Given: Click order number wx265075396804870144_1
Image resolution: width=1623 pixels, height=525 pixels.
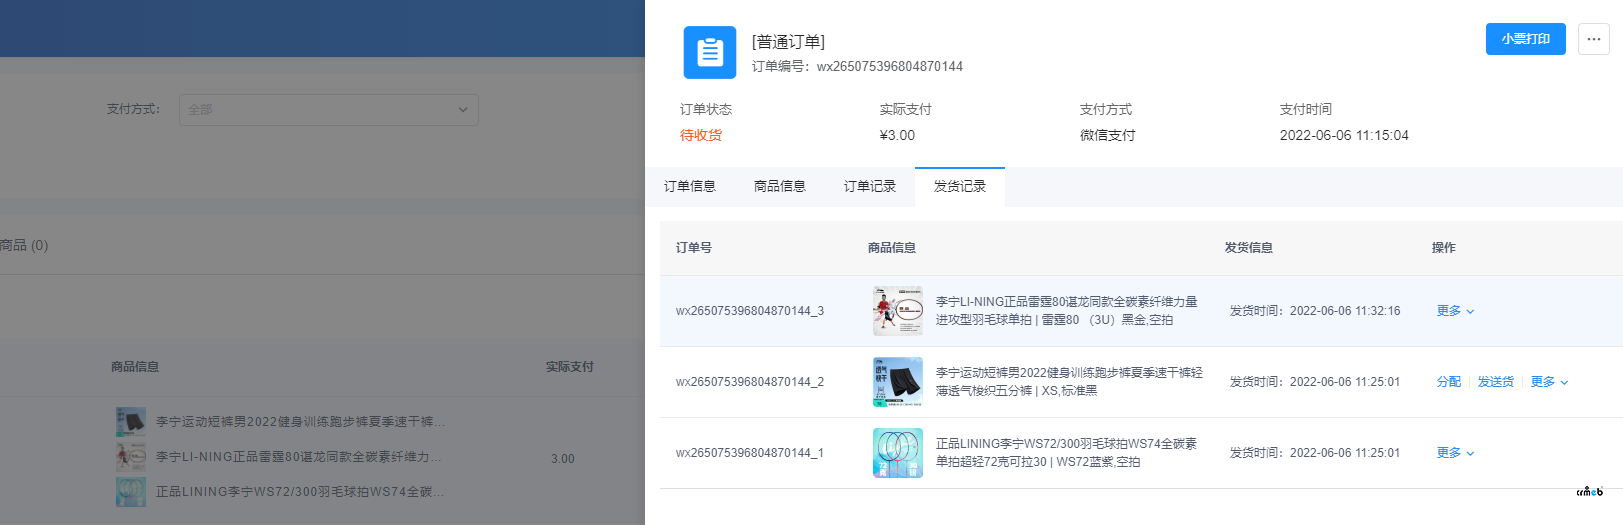Looking at the screenshot, I should (750, 453).
